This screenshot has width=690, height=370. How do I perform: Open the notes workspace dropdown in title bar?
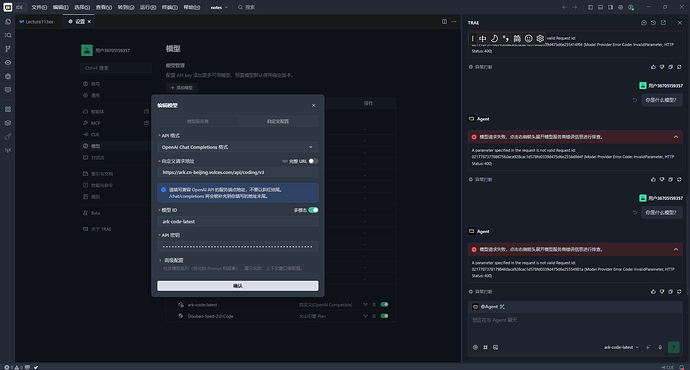[x=219, y=7]
